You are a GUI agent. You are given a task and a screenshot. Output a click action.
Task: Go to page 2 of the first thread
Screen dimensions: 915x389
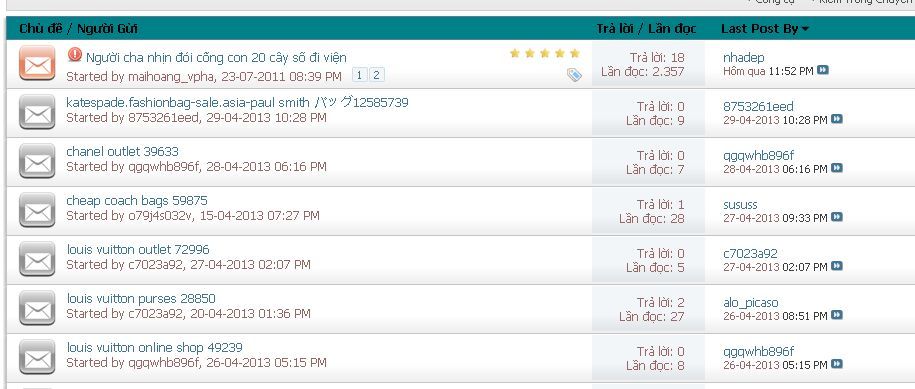click(x=376, y=75)
